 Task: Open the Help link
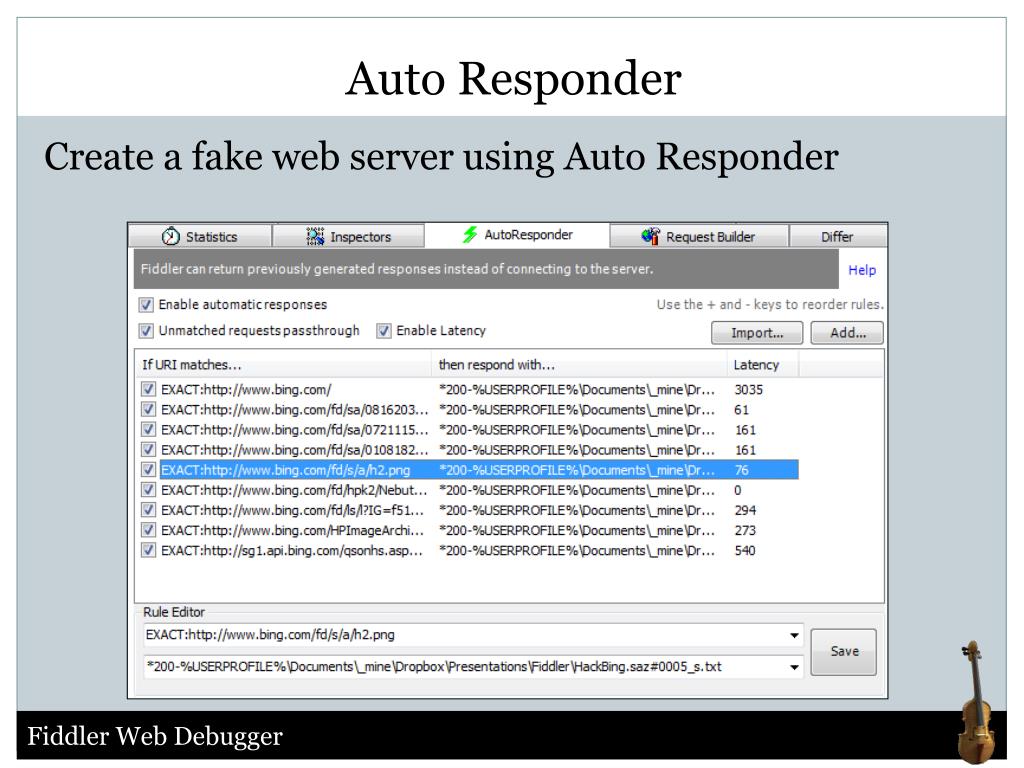[x=862, y=270]
